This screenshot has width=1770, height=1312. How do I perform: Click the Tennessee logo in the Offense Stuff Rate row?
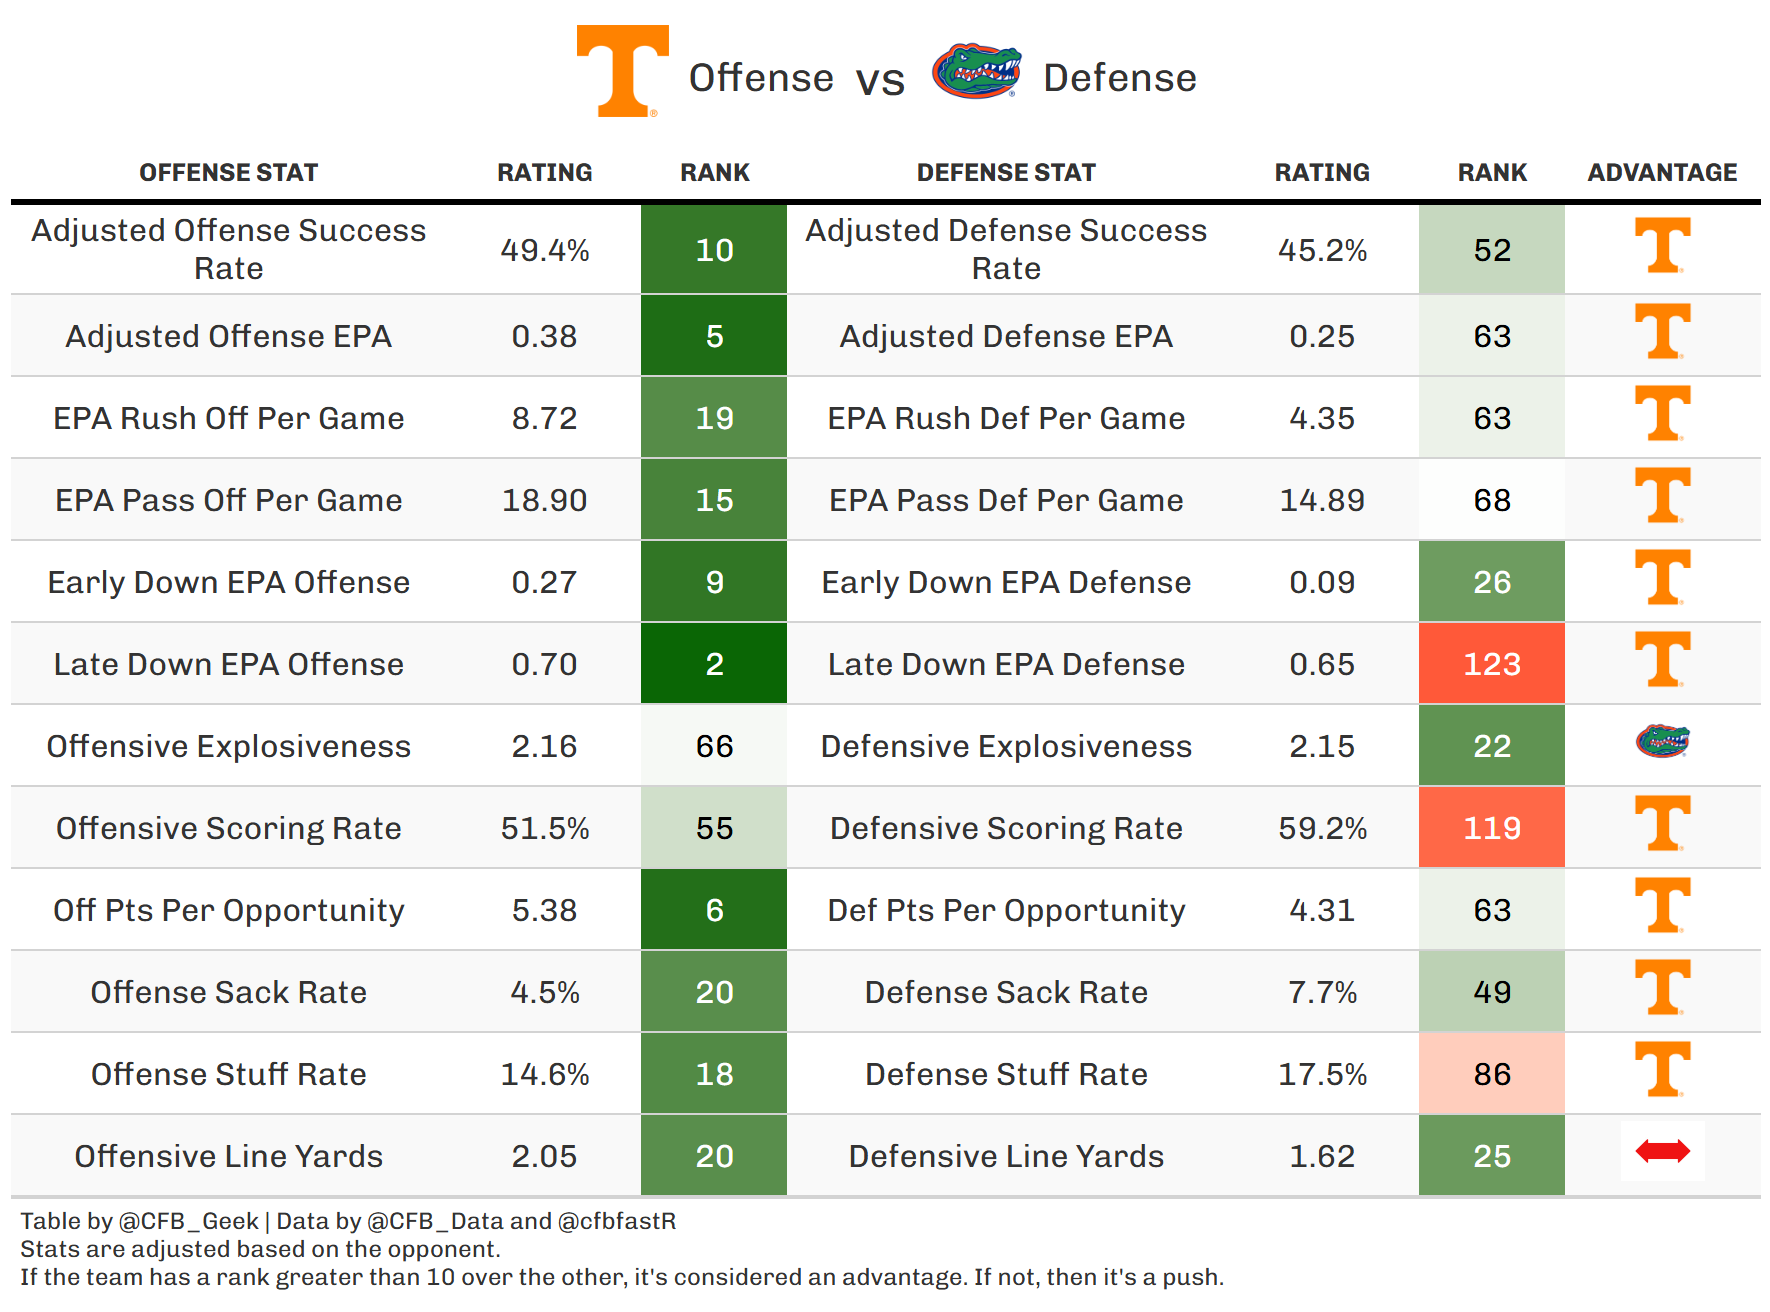click(1662, 1070)
